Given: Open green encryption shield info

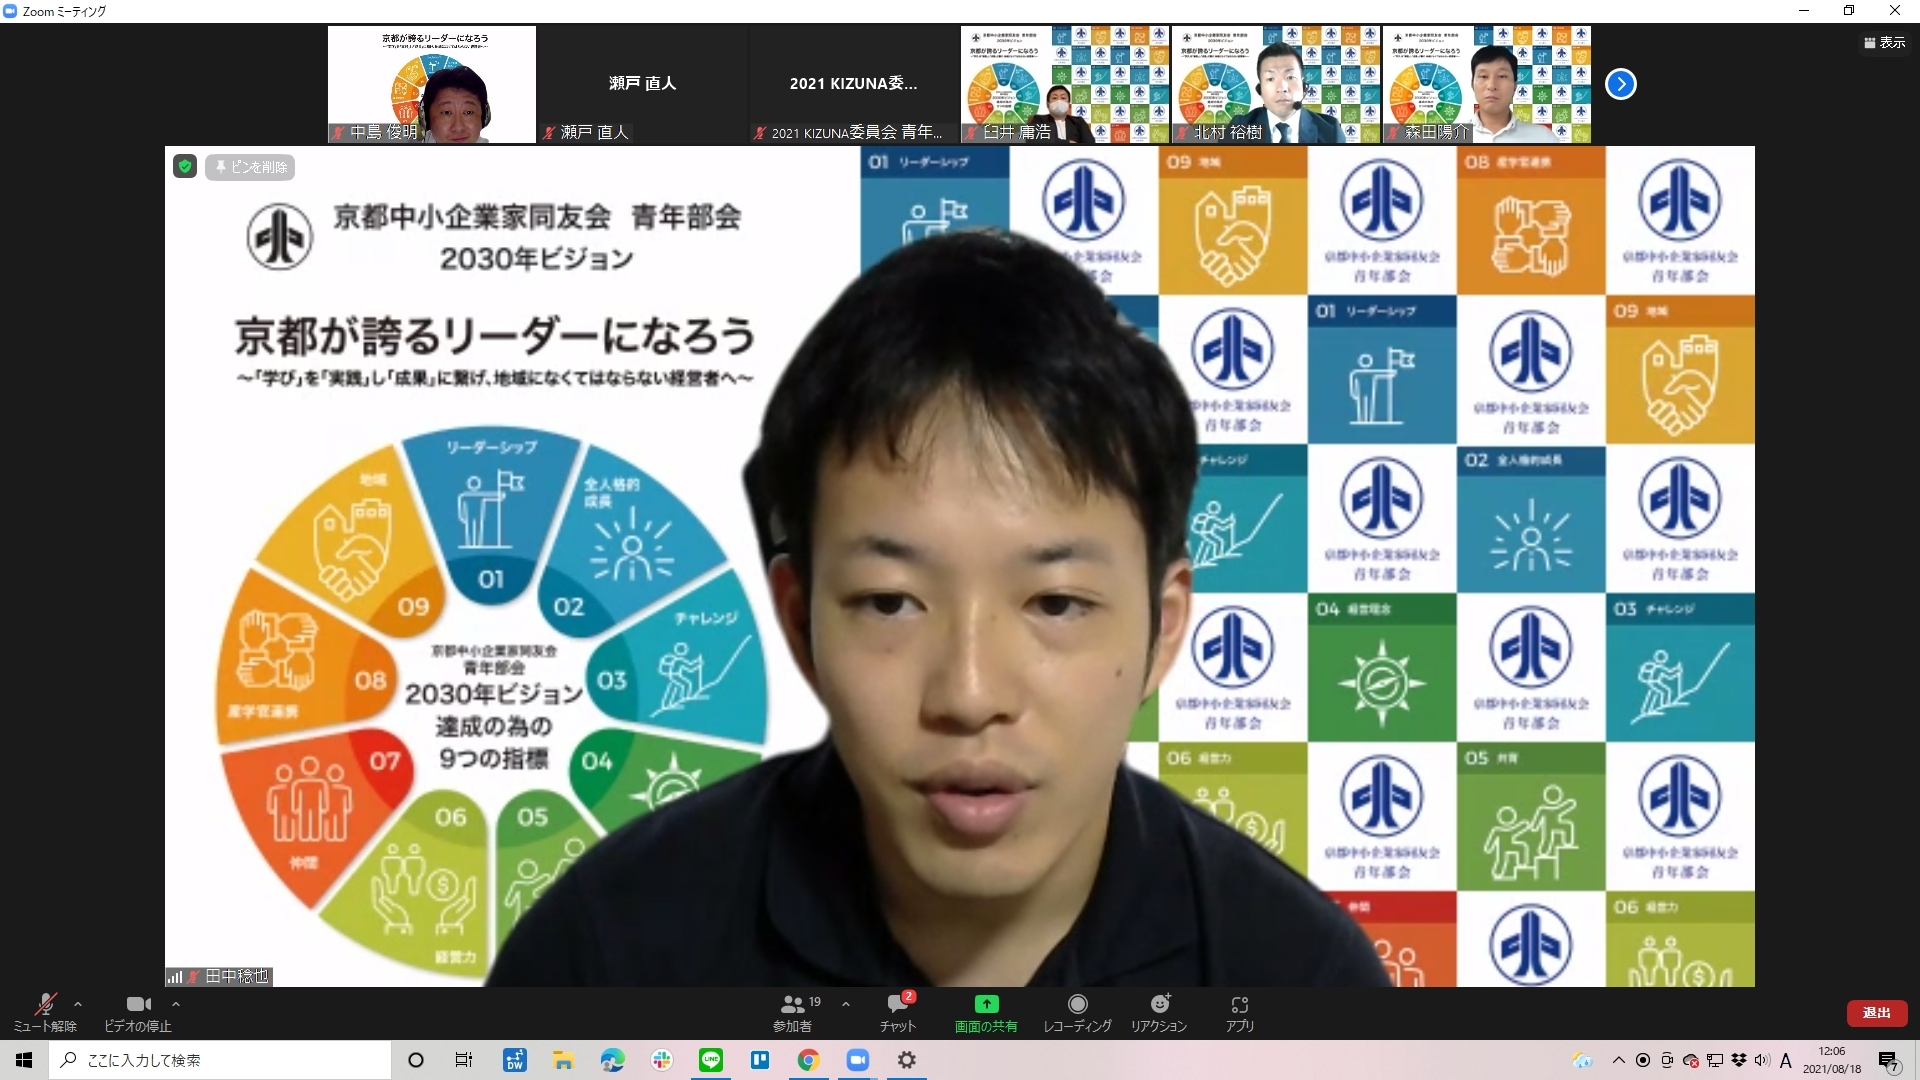Looking at the screenshot, I should pos(185,166).
